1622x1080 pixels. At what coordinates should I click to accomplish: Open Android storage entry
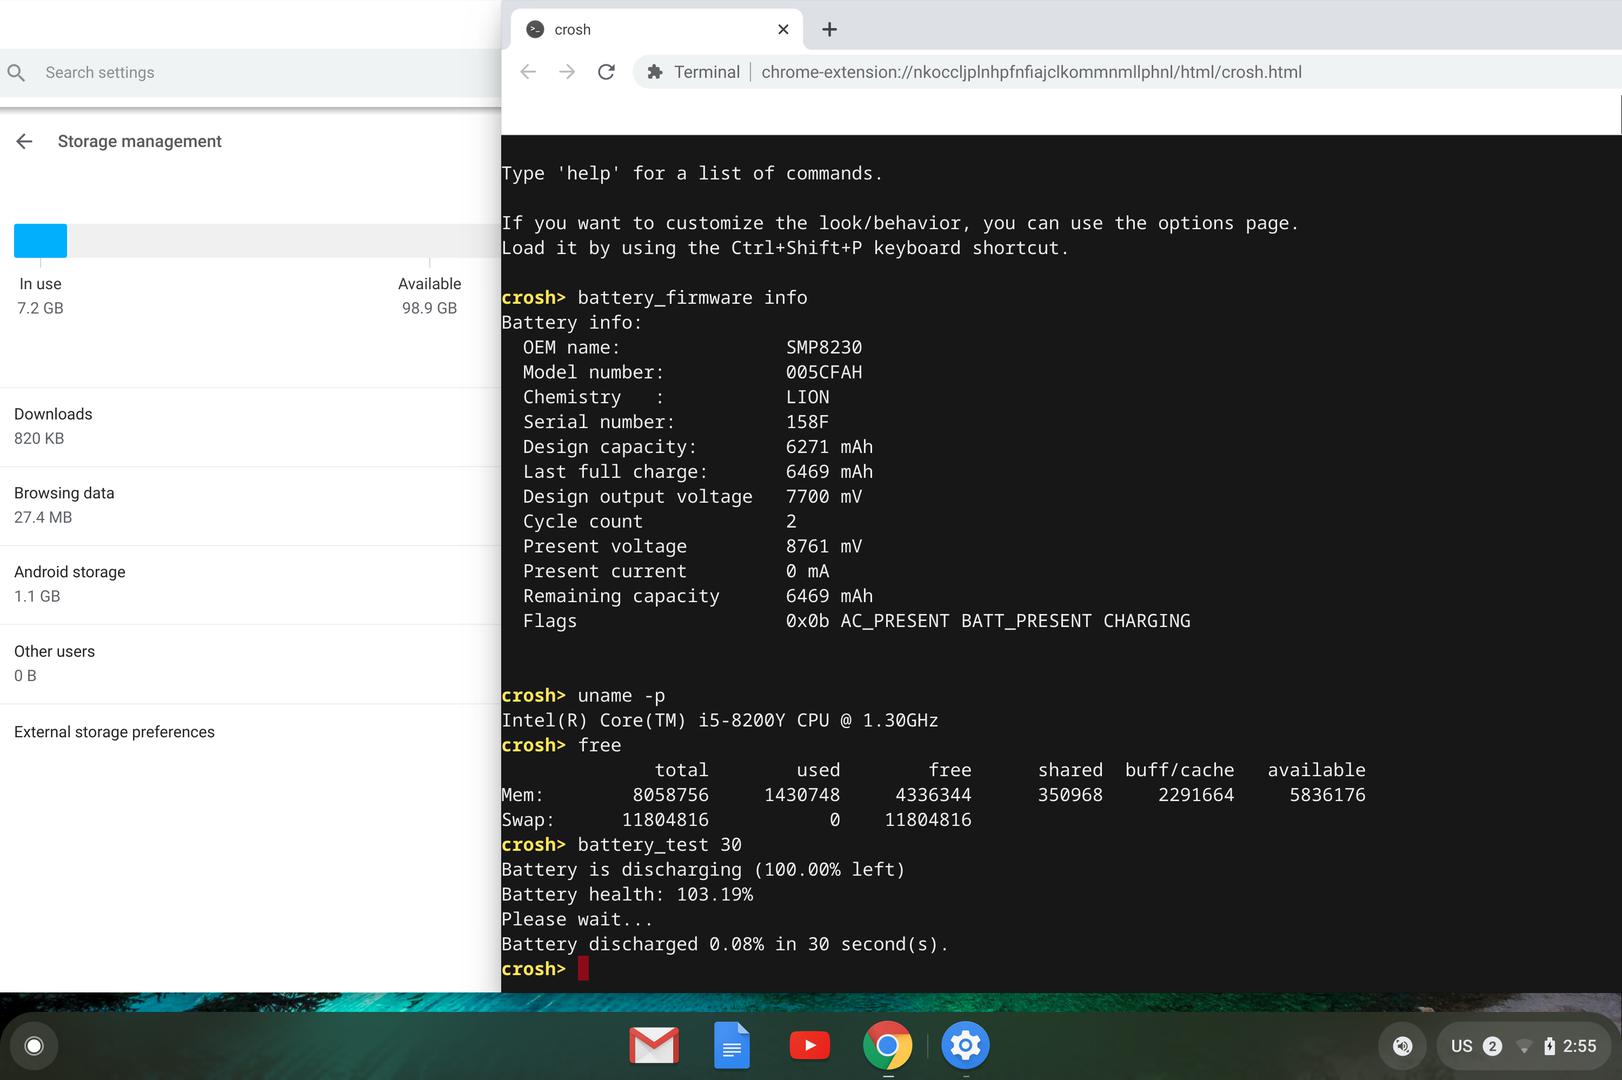coord(250,584)
